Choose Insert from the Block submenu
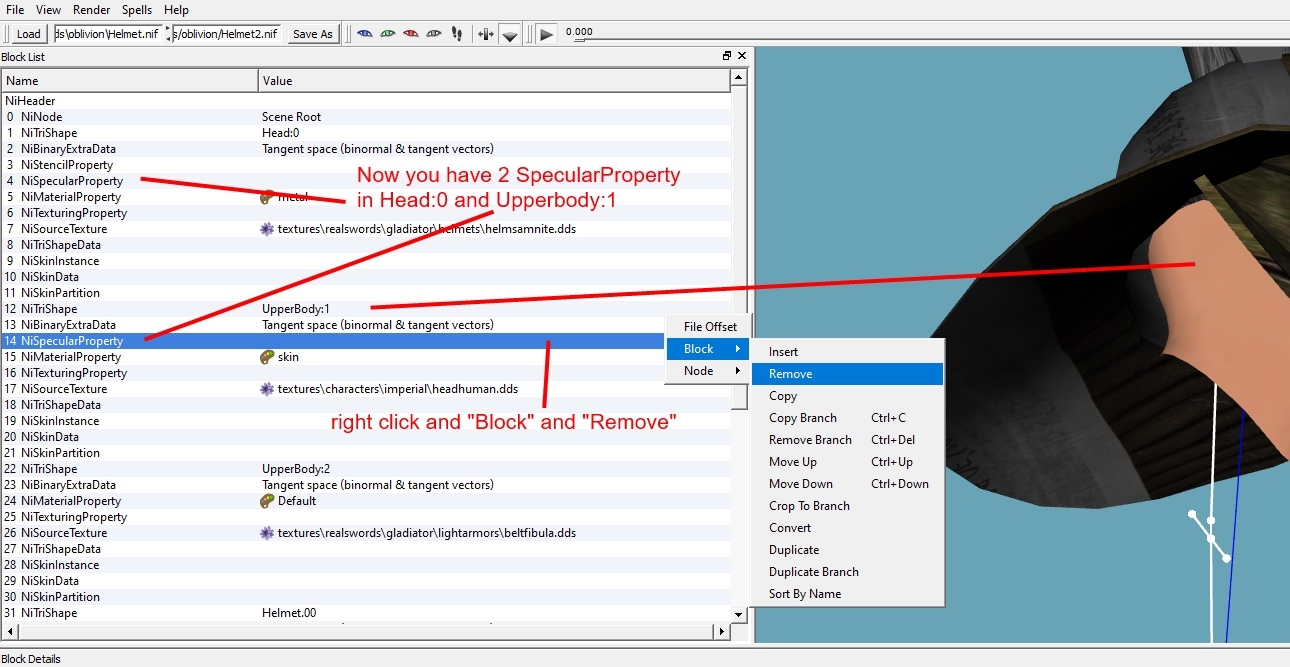The image size is (1290, 667). 847,352
